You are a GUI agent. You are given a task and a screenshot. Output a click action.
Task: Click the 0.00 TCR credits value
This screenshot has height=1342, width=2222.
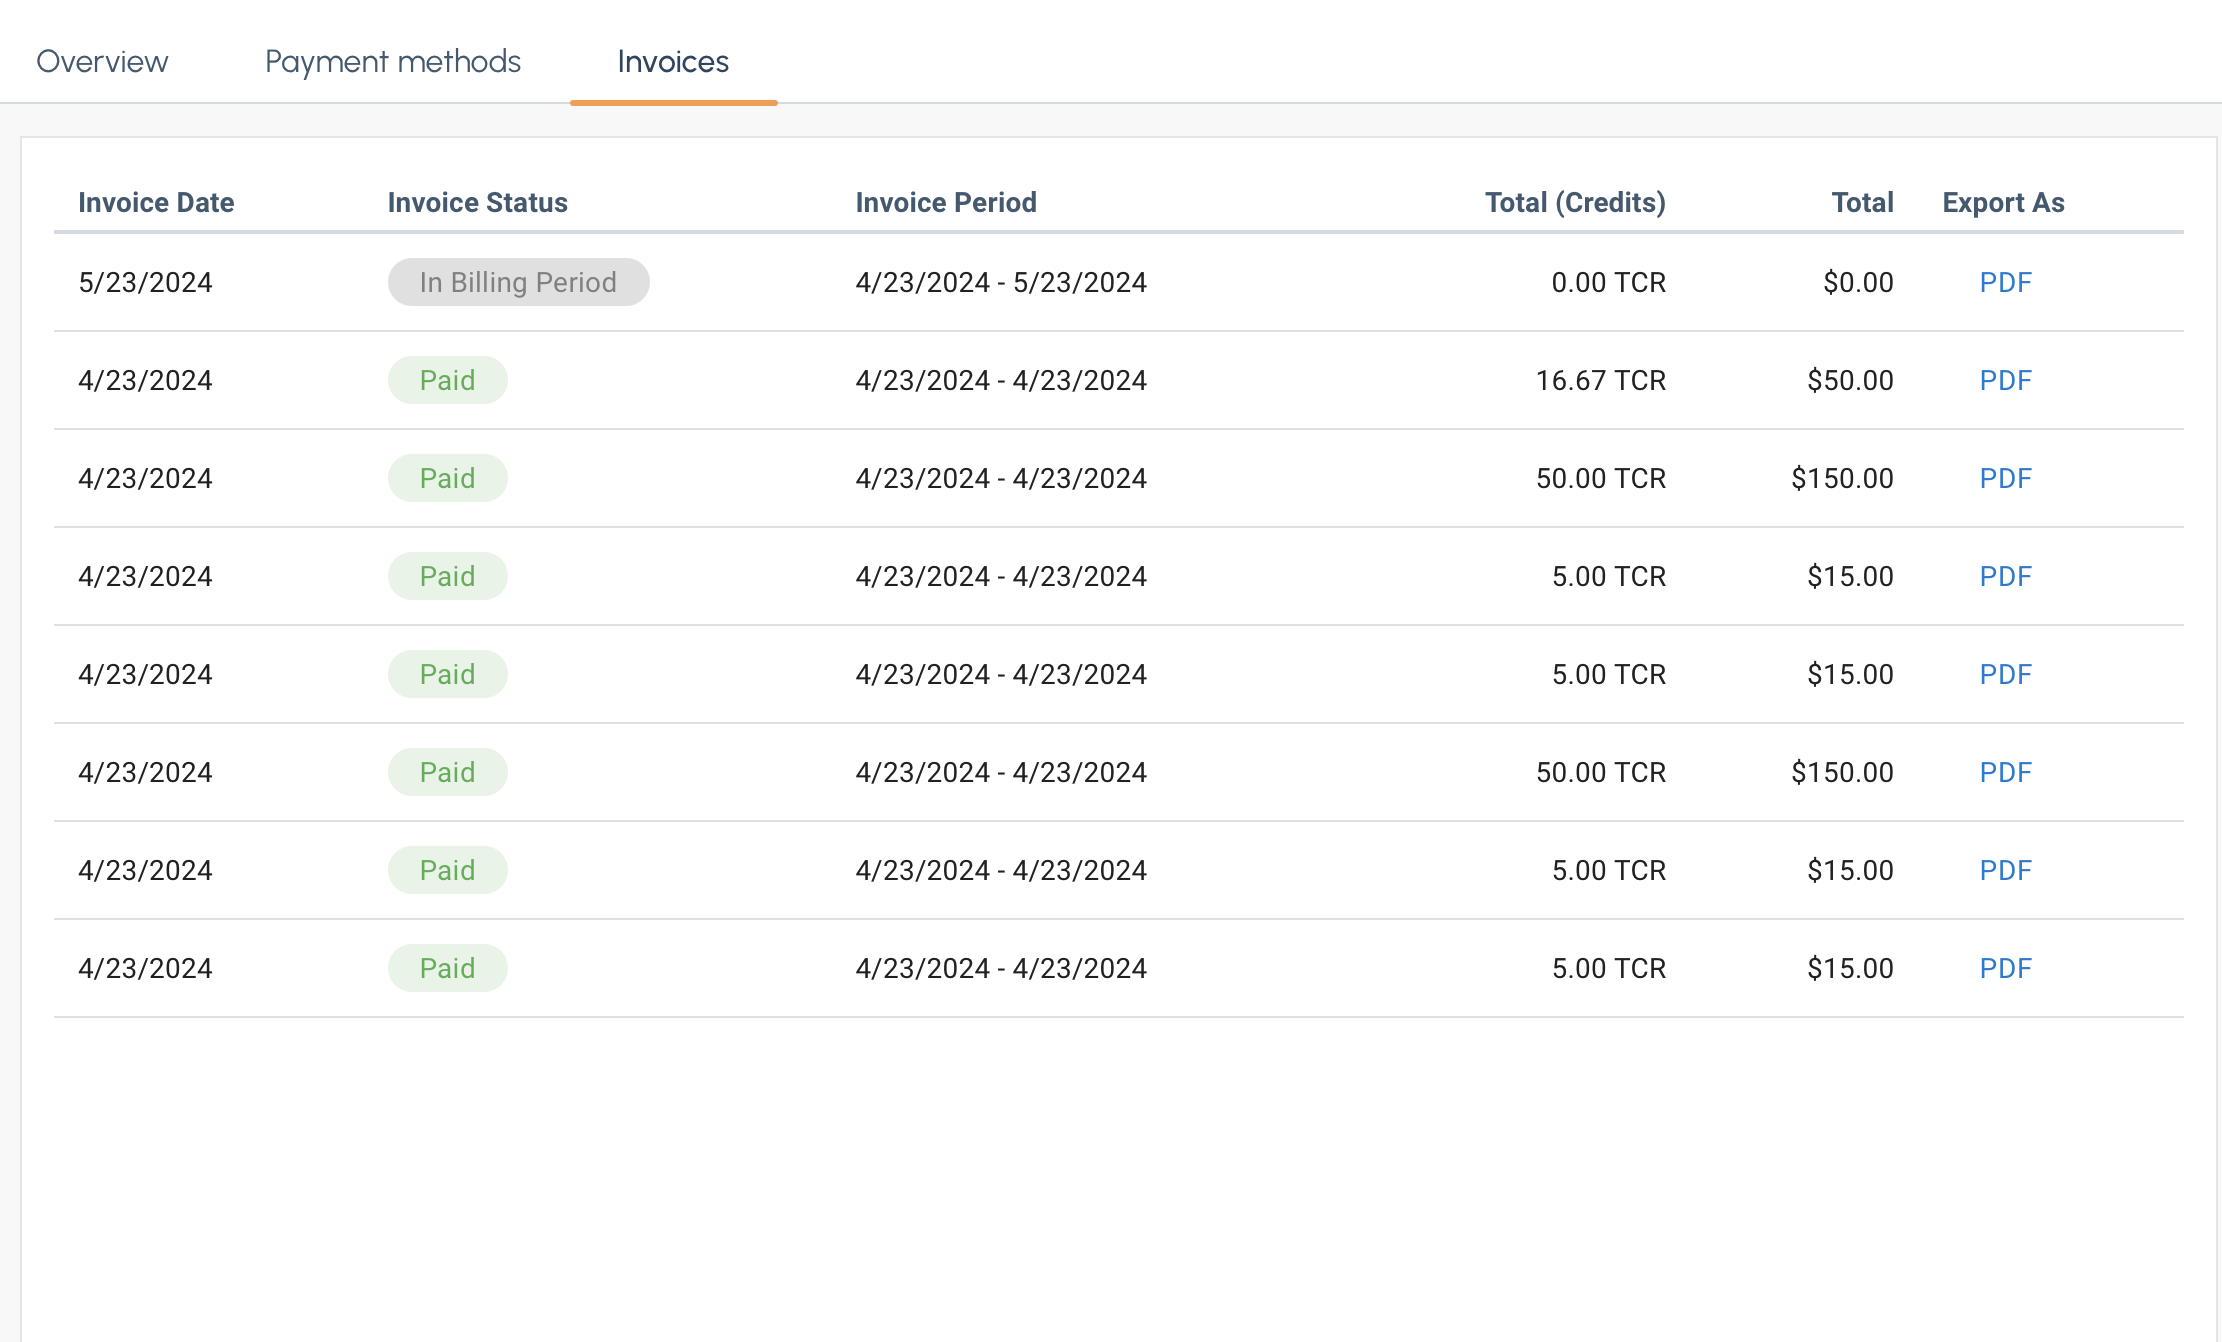pyautogui.click(x=1608, y=283)
